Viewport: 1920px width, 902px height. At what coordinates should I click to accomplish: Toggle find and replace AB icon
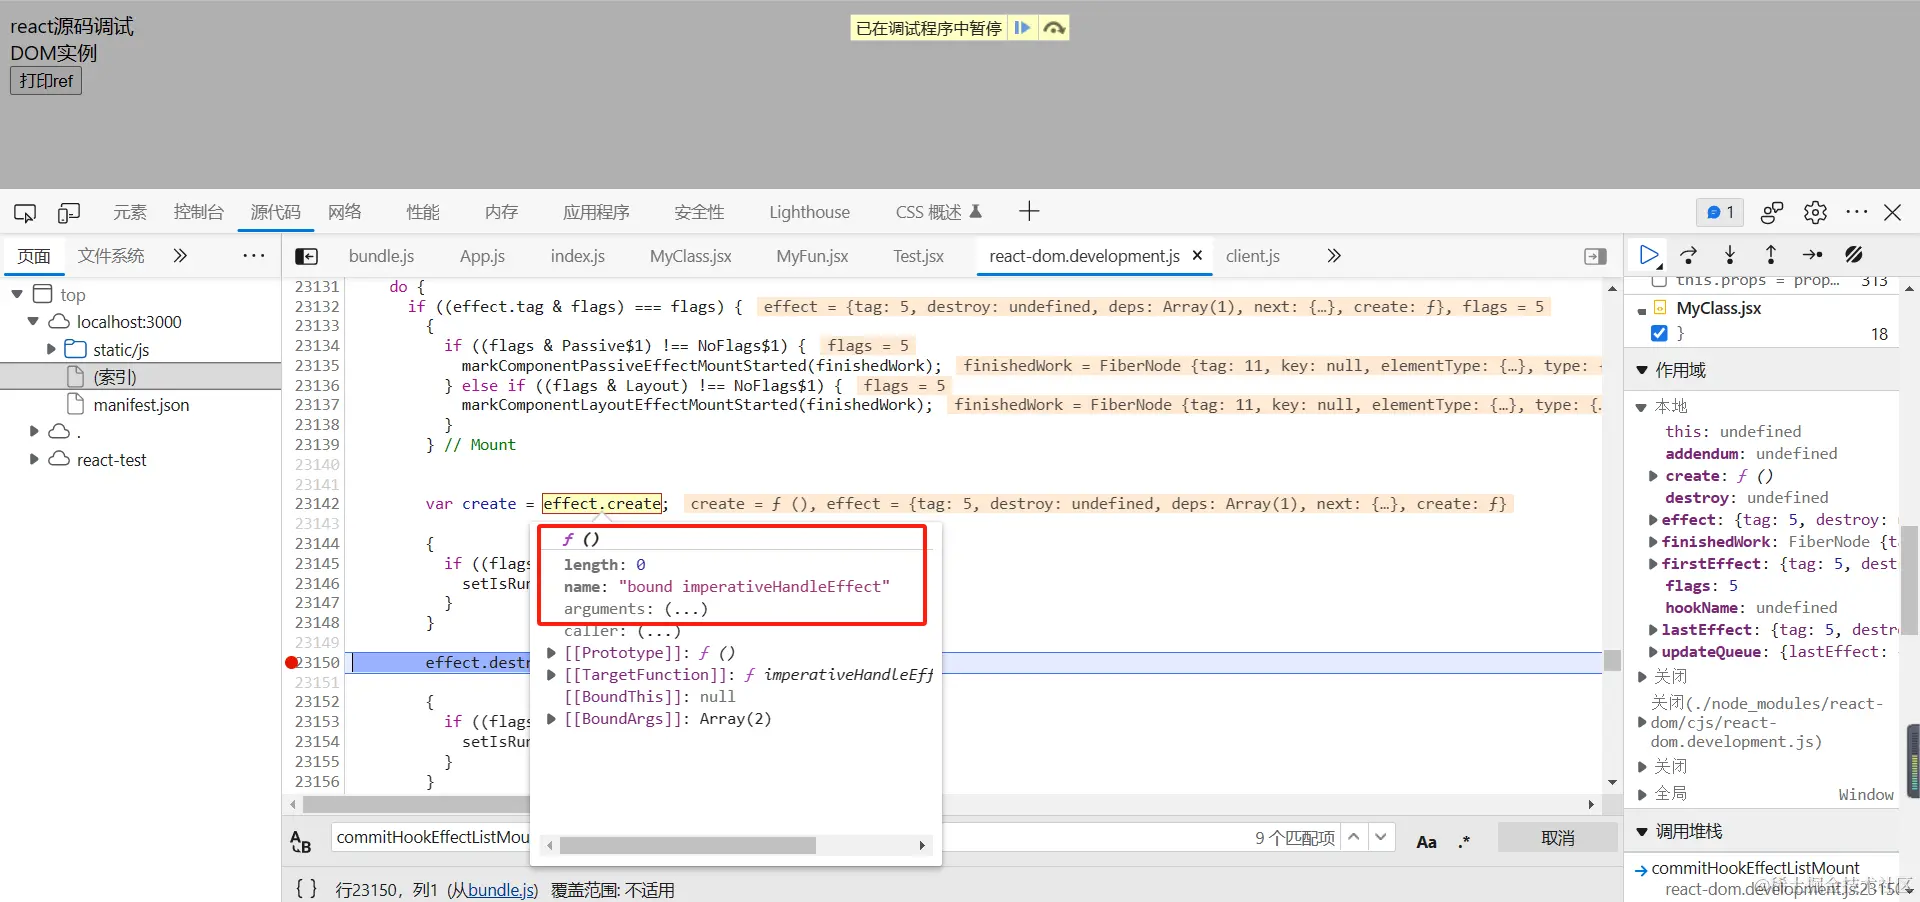coord(301,842)
